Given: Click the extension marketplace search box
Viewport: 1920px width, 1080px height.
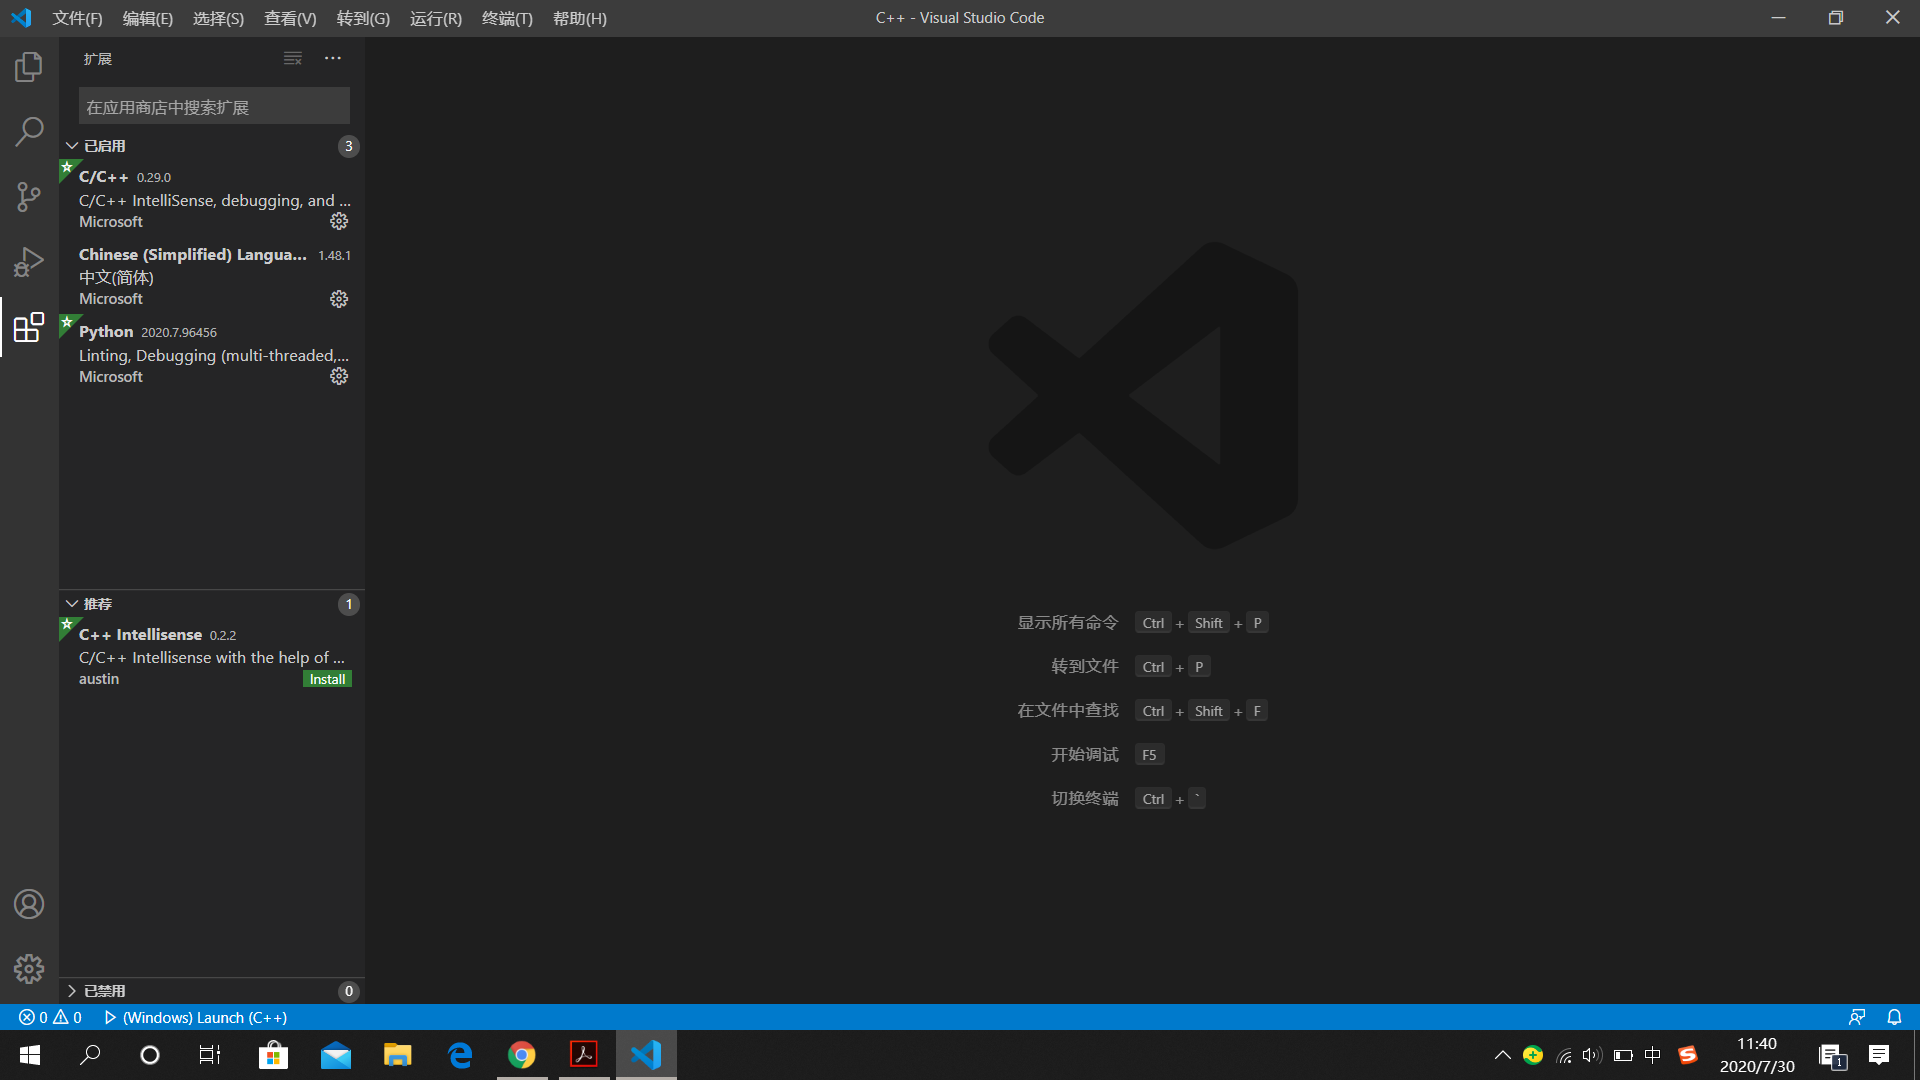Looking at the screenshot, I should point(214,106).
